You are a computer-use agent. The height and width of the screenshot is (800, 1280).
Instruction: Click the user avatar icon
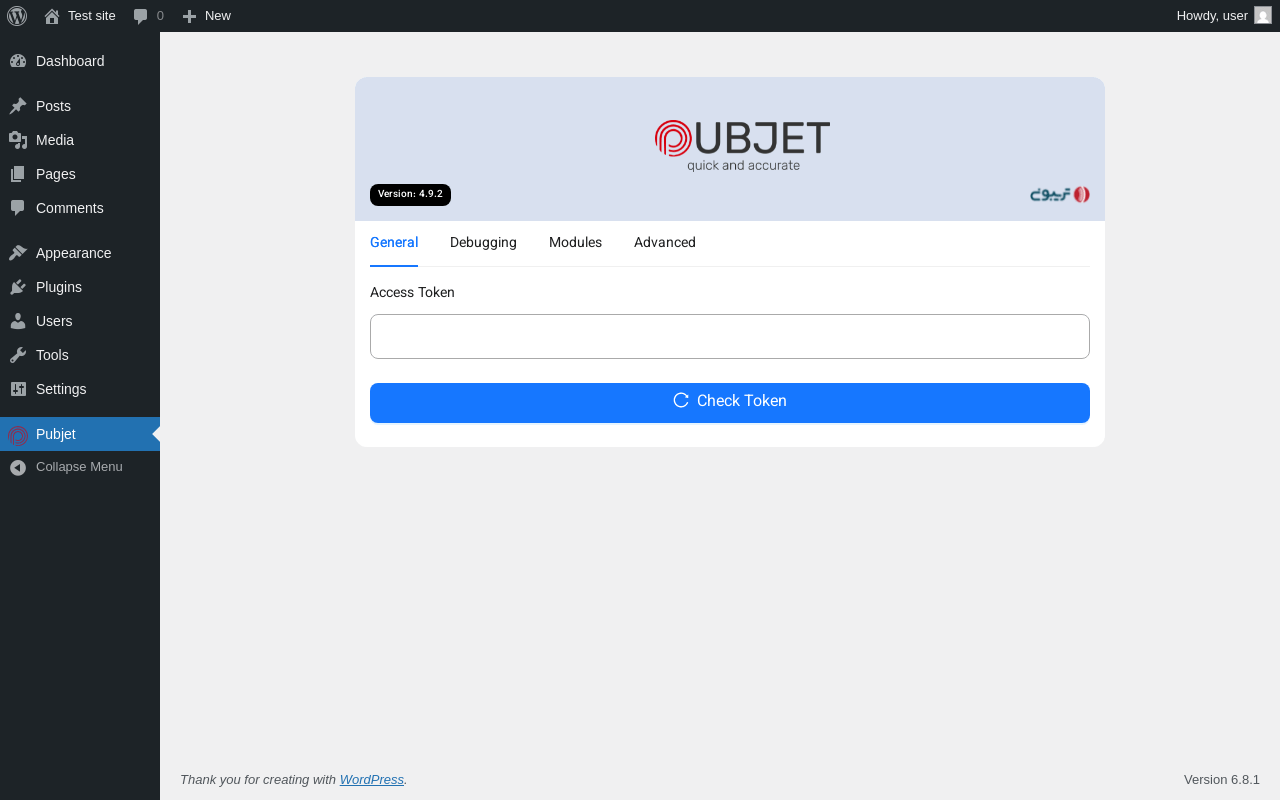(1263, 15)
